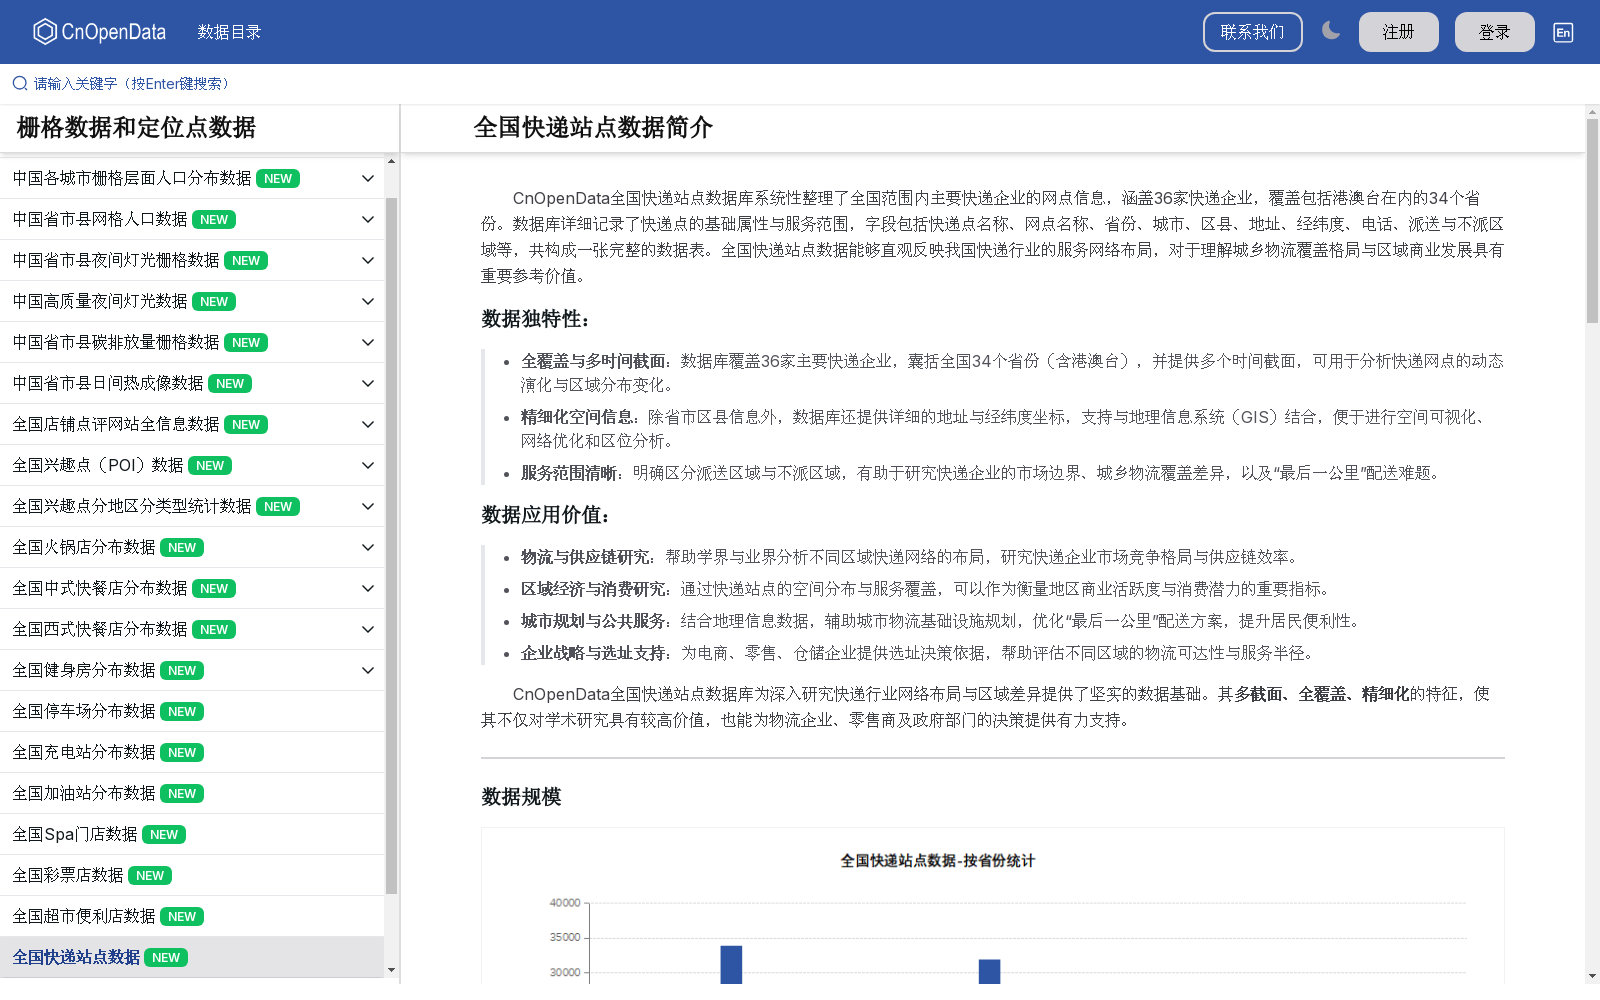The image size is (1600, 1000).
Task: Click NEW badge beside 全国快递站点数据
Action: point(166,958)
